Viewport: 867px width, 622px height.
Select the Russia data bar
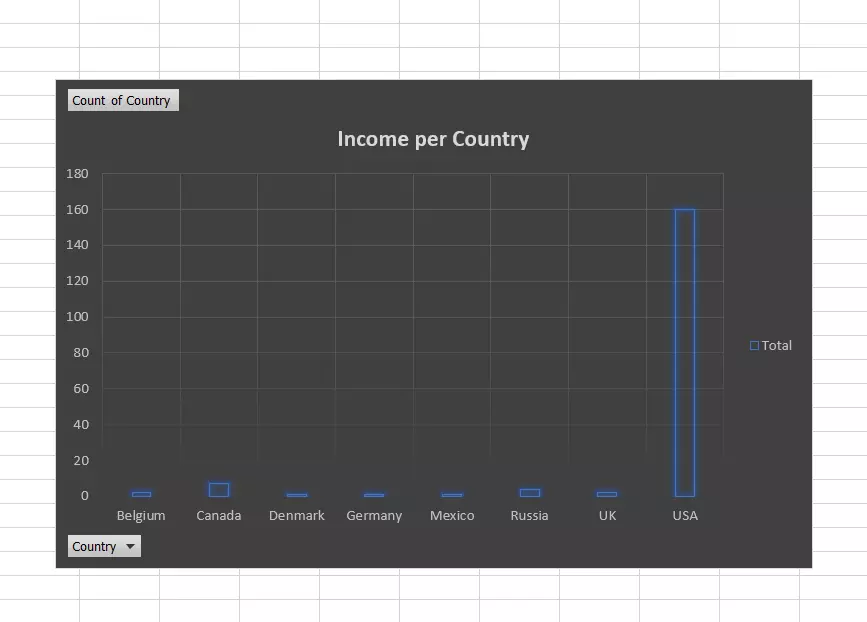coord(528,491)
